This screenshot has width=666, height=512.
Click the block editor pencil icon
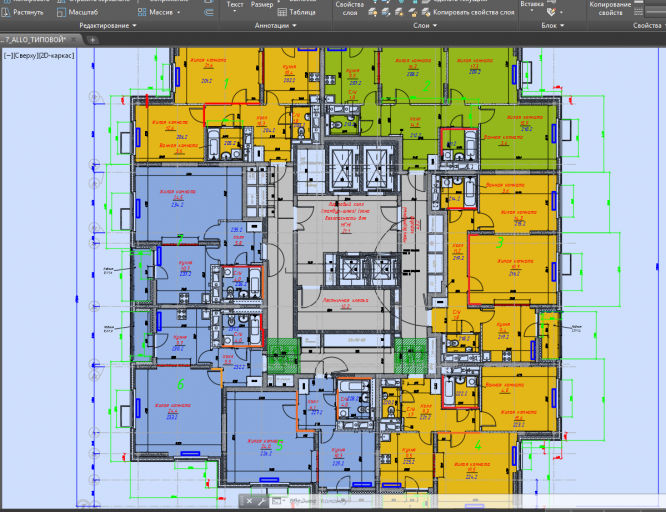pyautogui.click(x=552, y=12)
